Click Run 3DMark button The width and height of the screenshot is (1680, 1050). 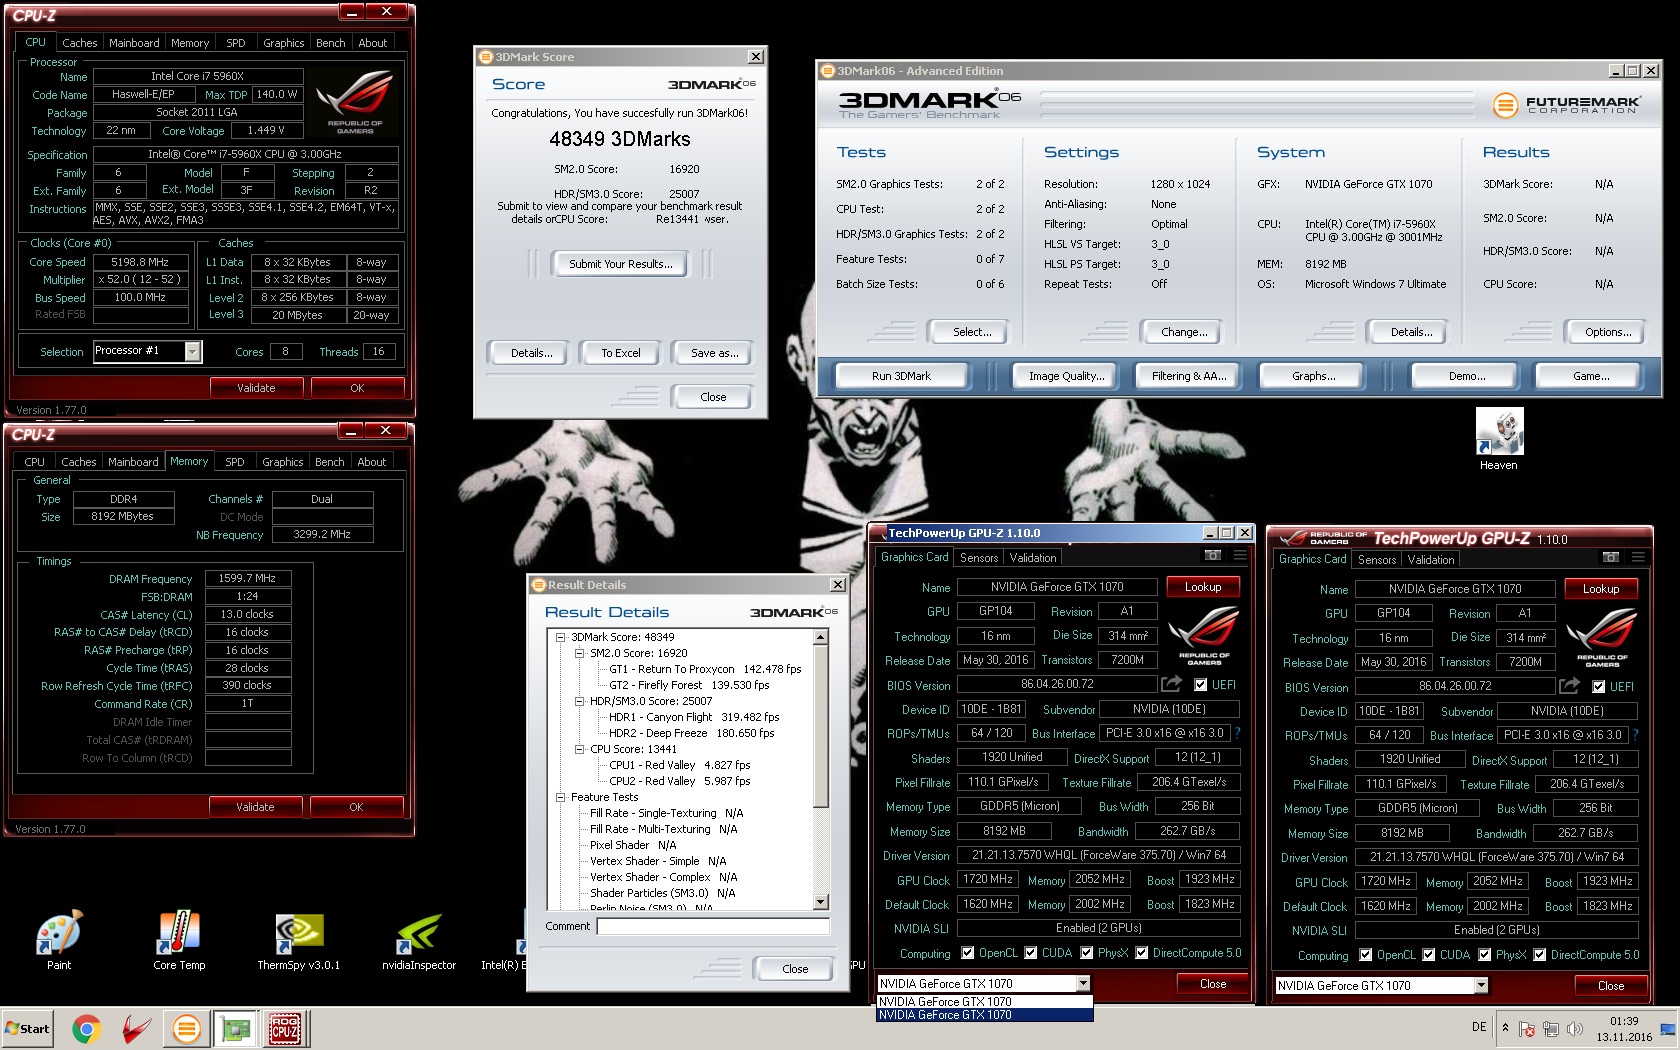(x=900, y=376)
